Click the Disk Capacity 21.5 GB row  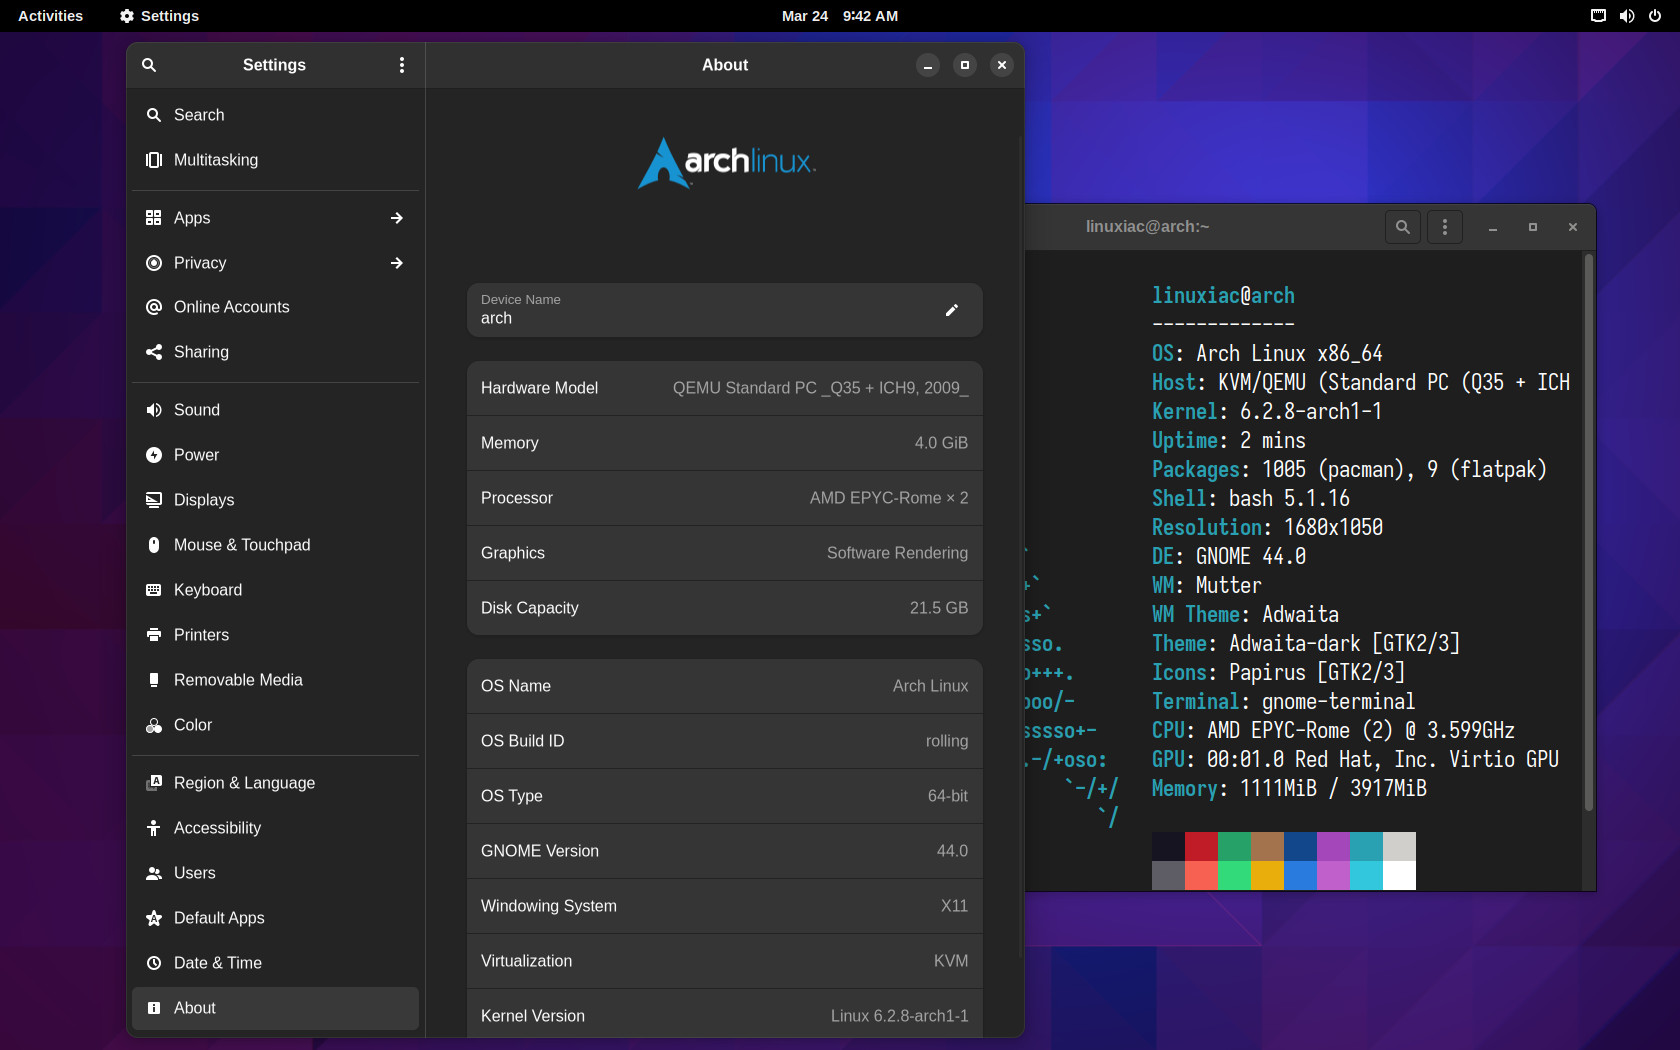725,608
